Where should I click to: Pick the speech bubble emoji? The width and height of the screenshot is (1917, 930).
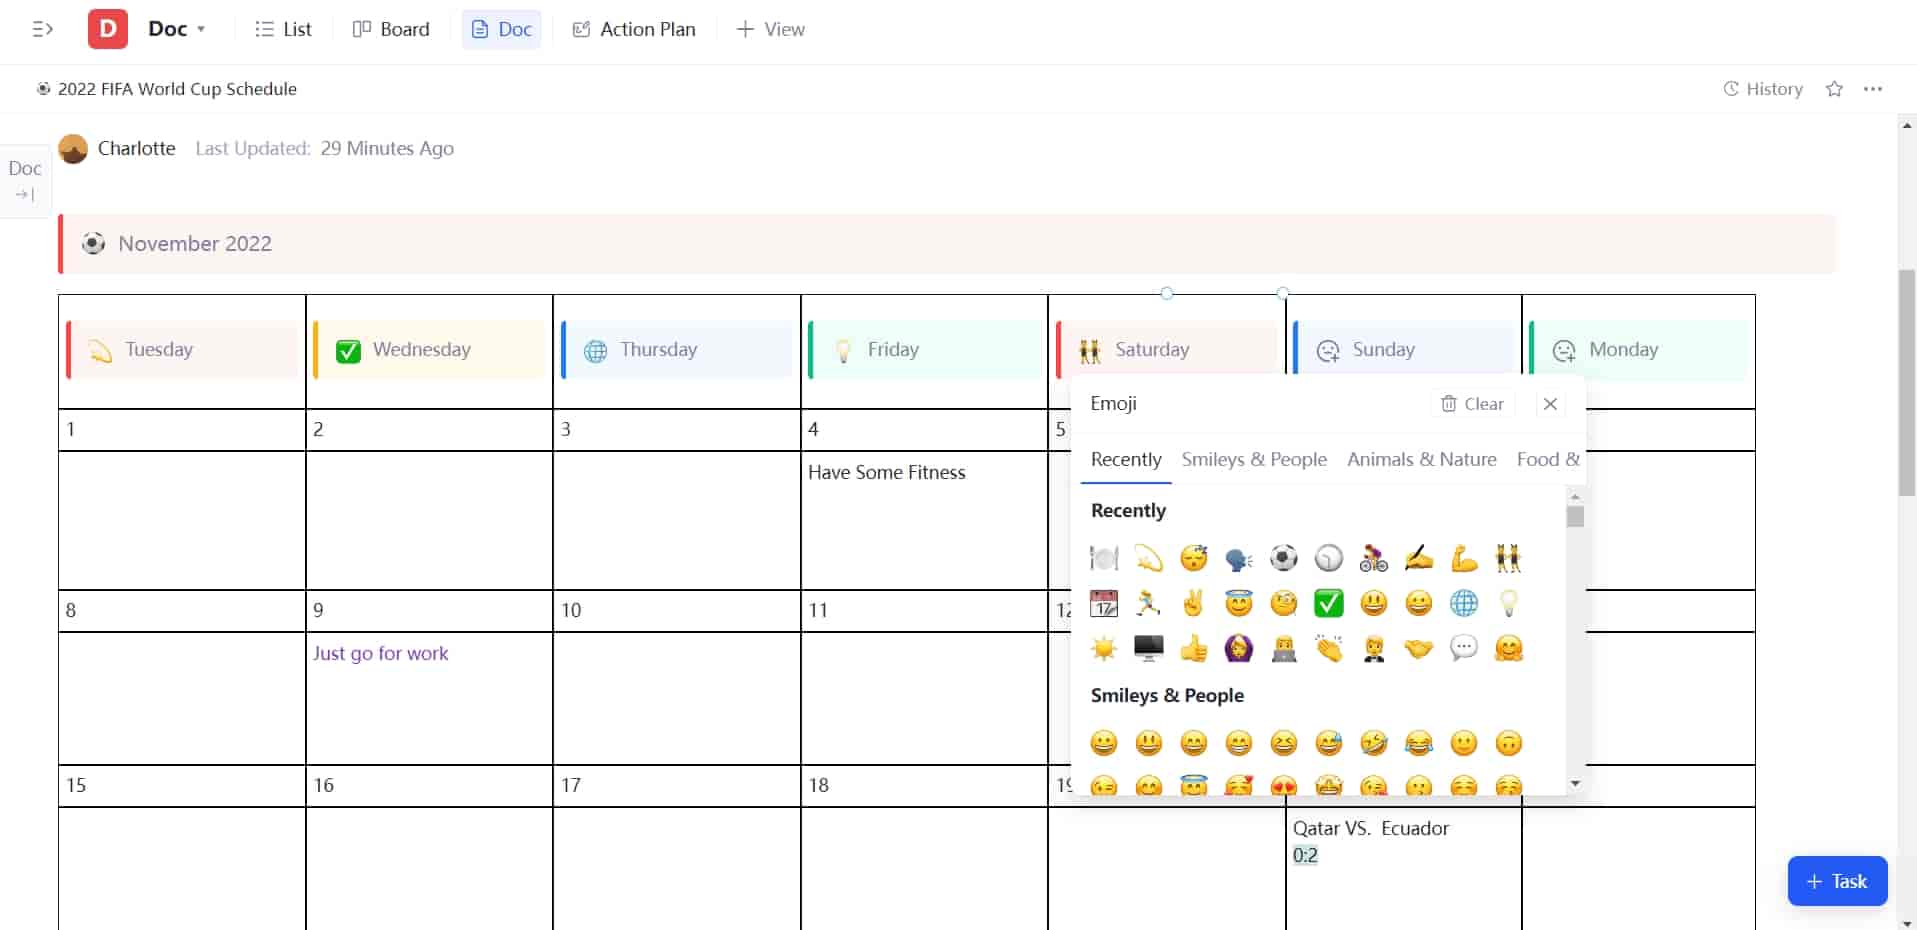point(1464,648)
